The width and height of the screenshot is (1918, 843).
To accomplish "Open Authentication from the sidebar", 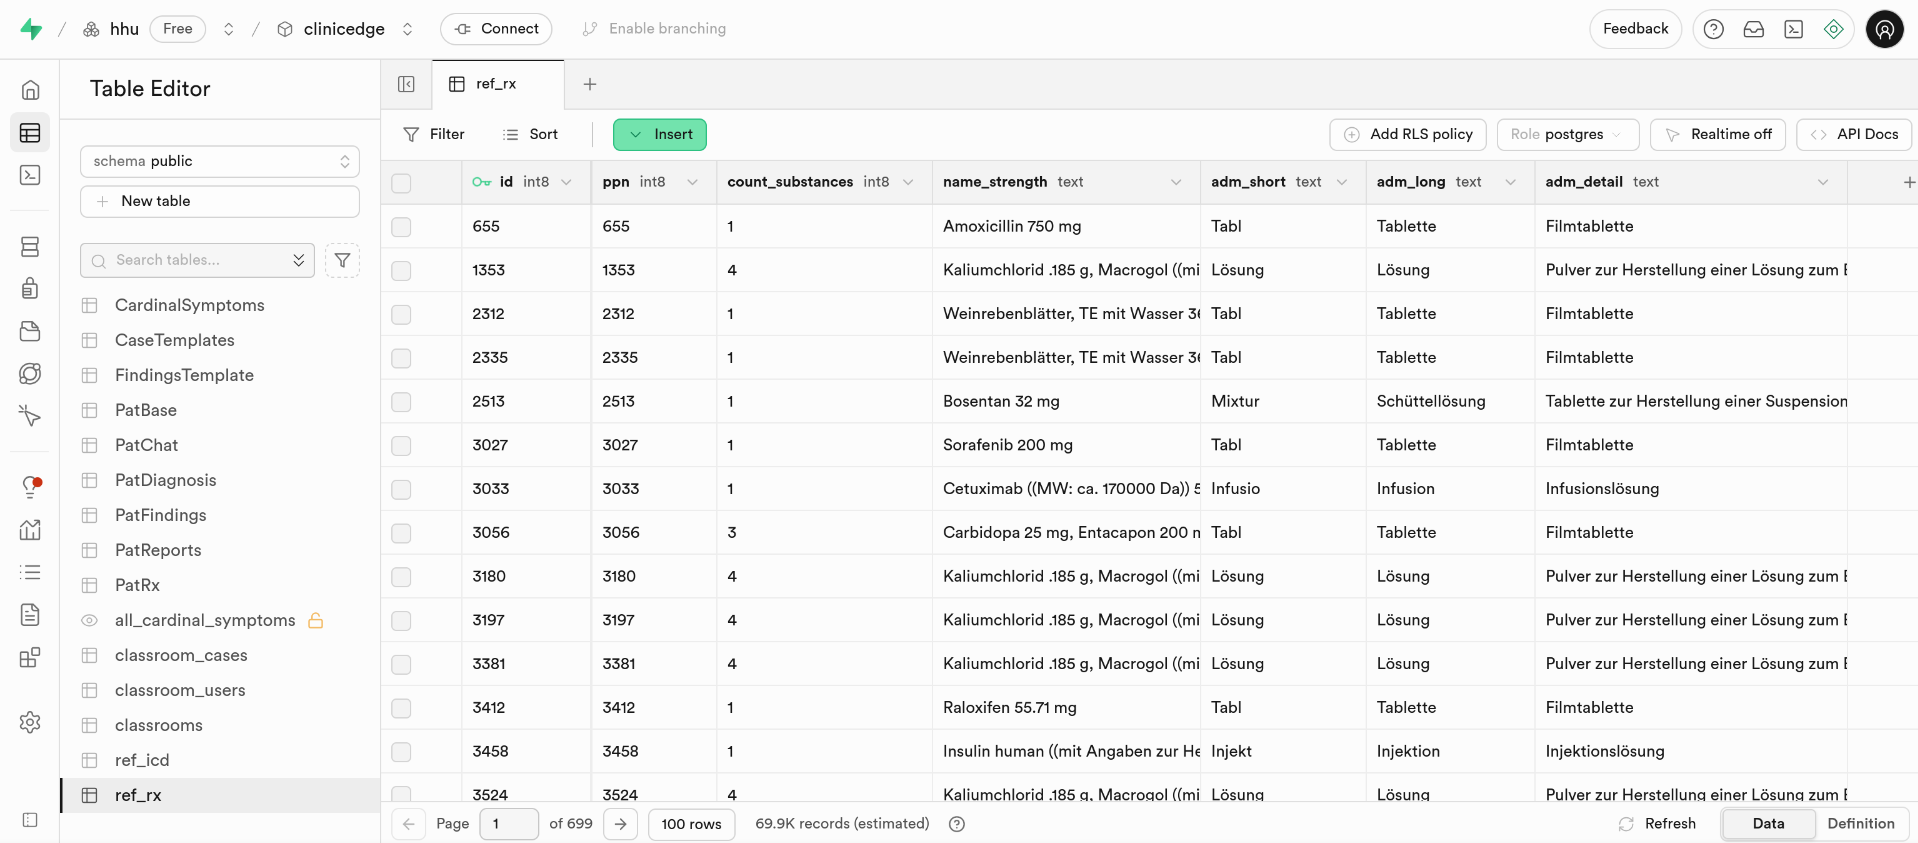I will (x=30, y=289).
